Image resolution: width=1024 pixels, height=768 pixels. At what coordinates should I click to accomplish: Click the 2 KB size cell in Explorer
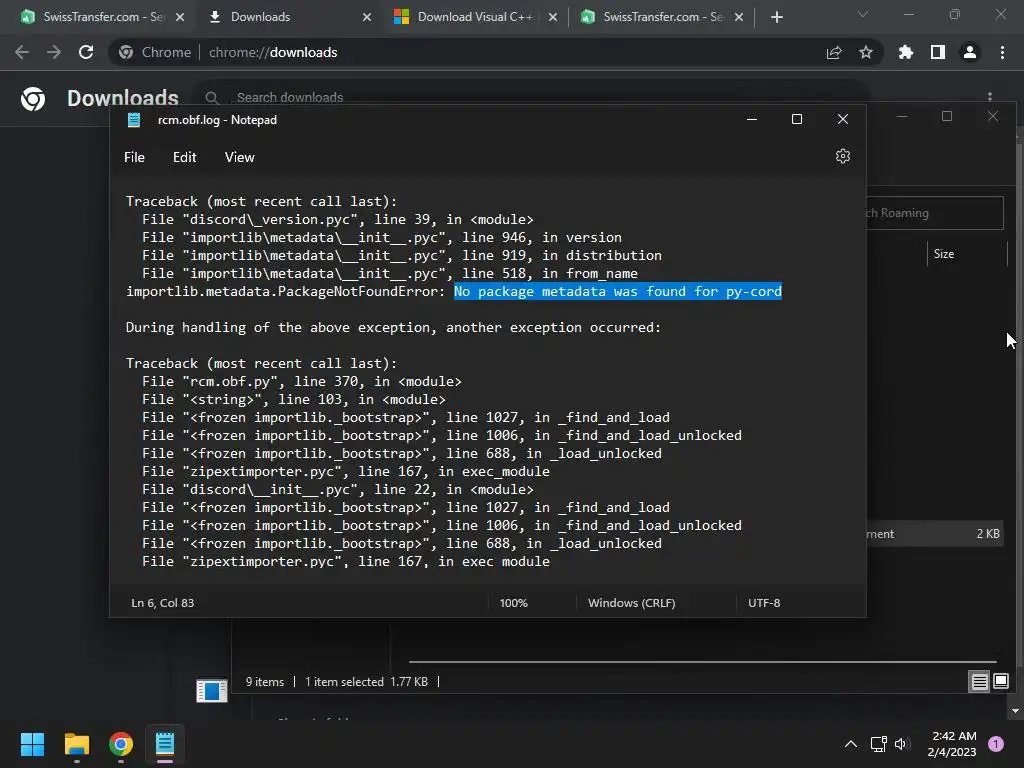tap(987, 534)
